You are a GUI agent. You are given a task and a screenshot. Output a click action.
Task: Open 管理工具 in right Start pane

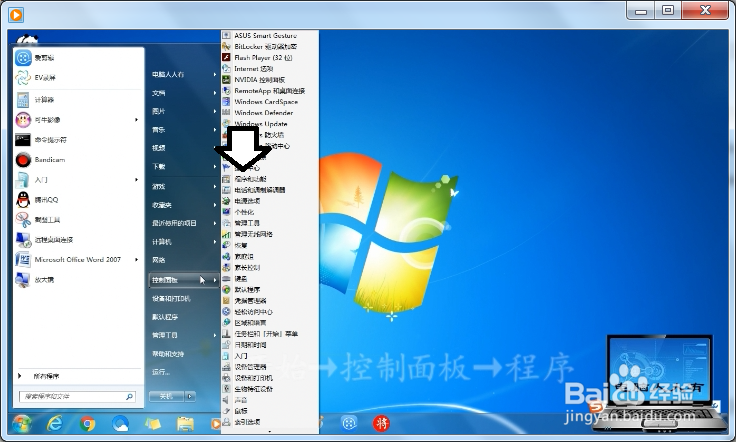[x=165, y=335]
